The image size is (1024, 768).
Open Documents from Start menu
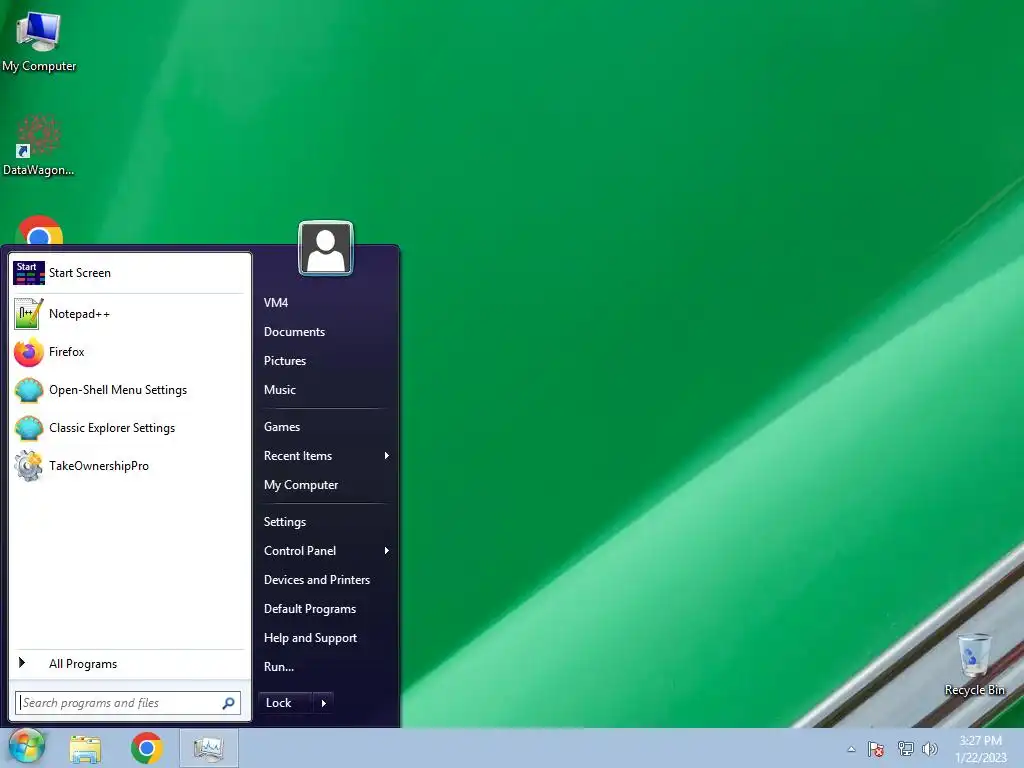[295, 332]
